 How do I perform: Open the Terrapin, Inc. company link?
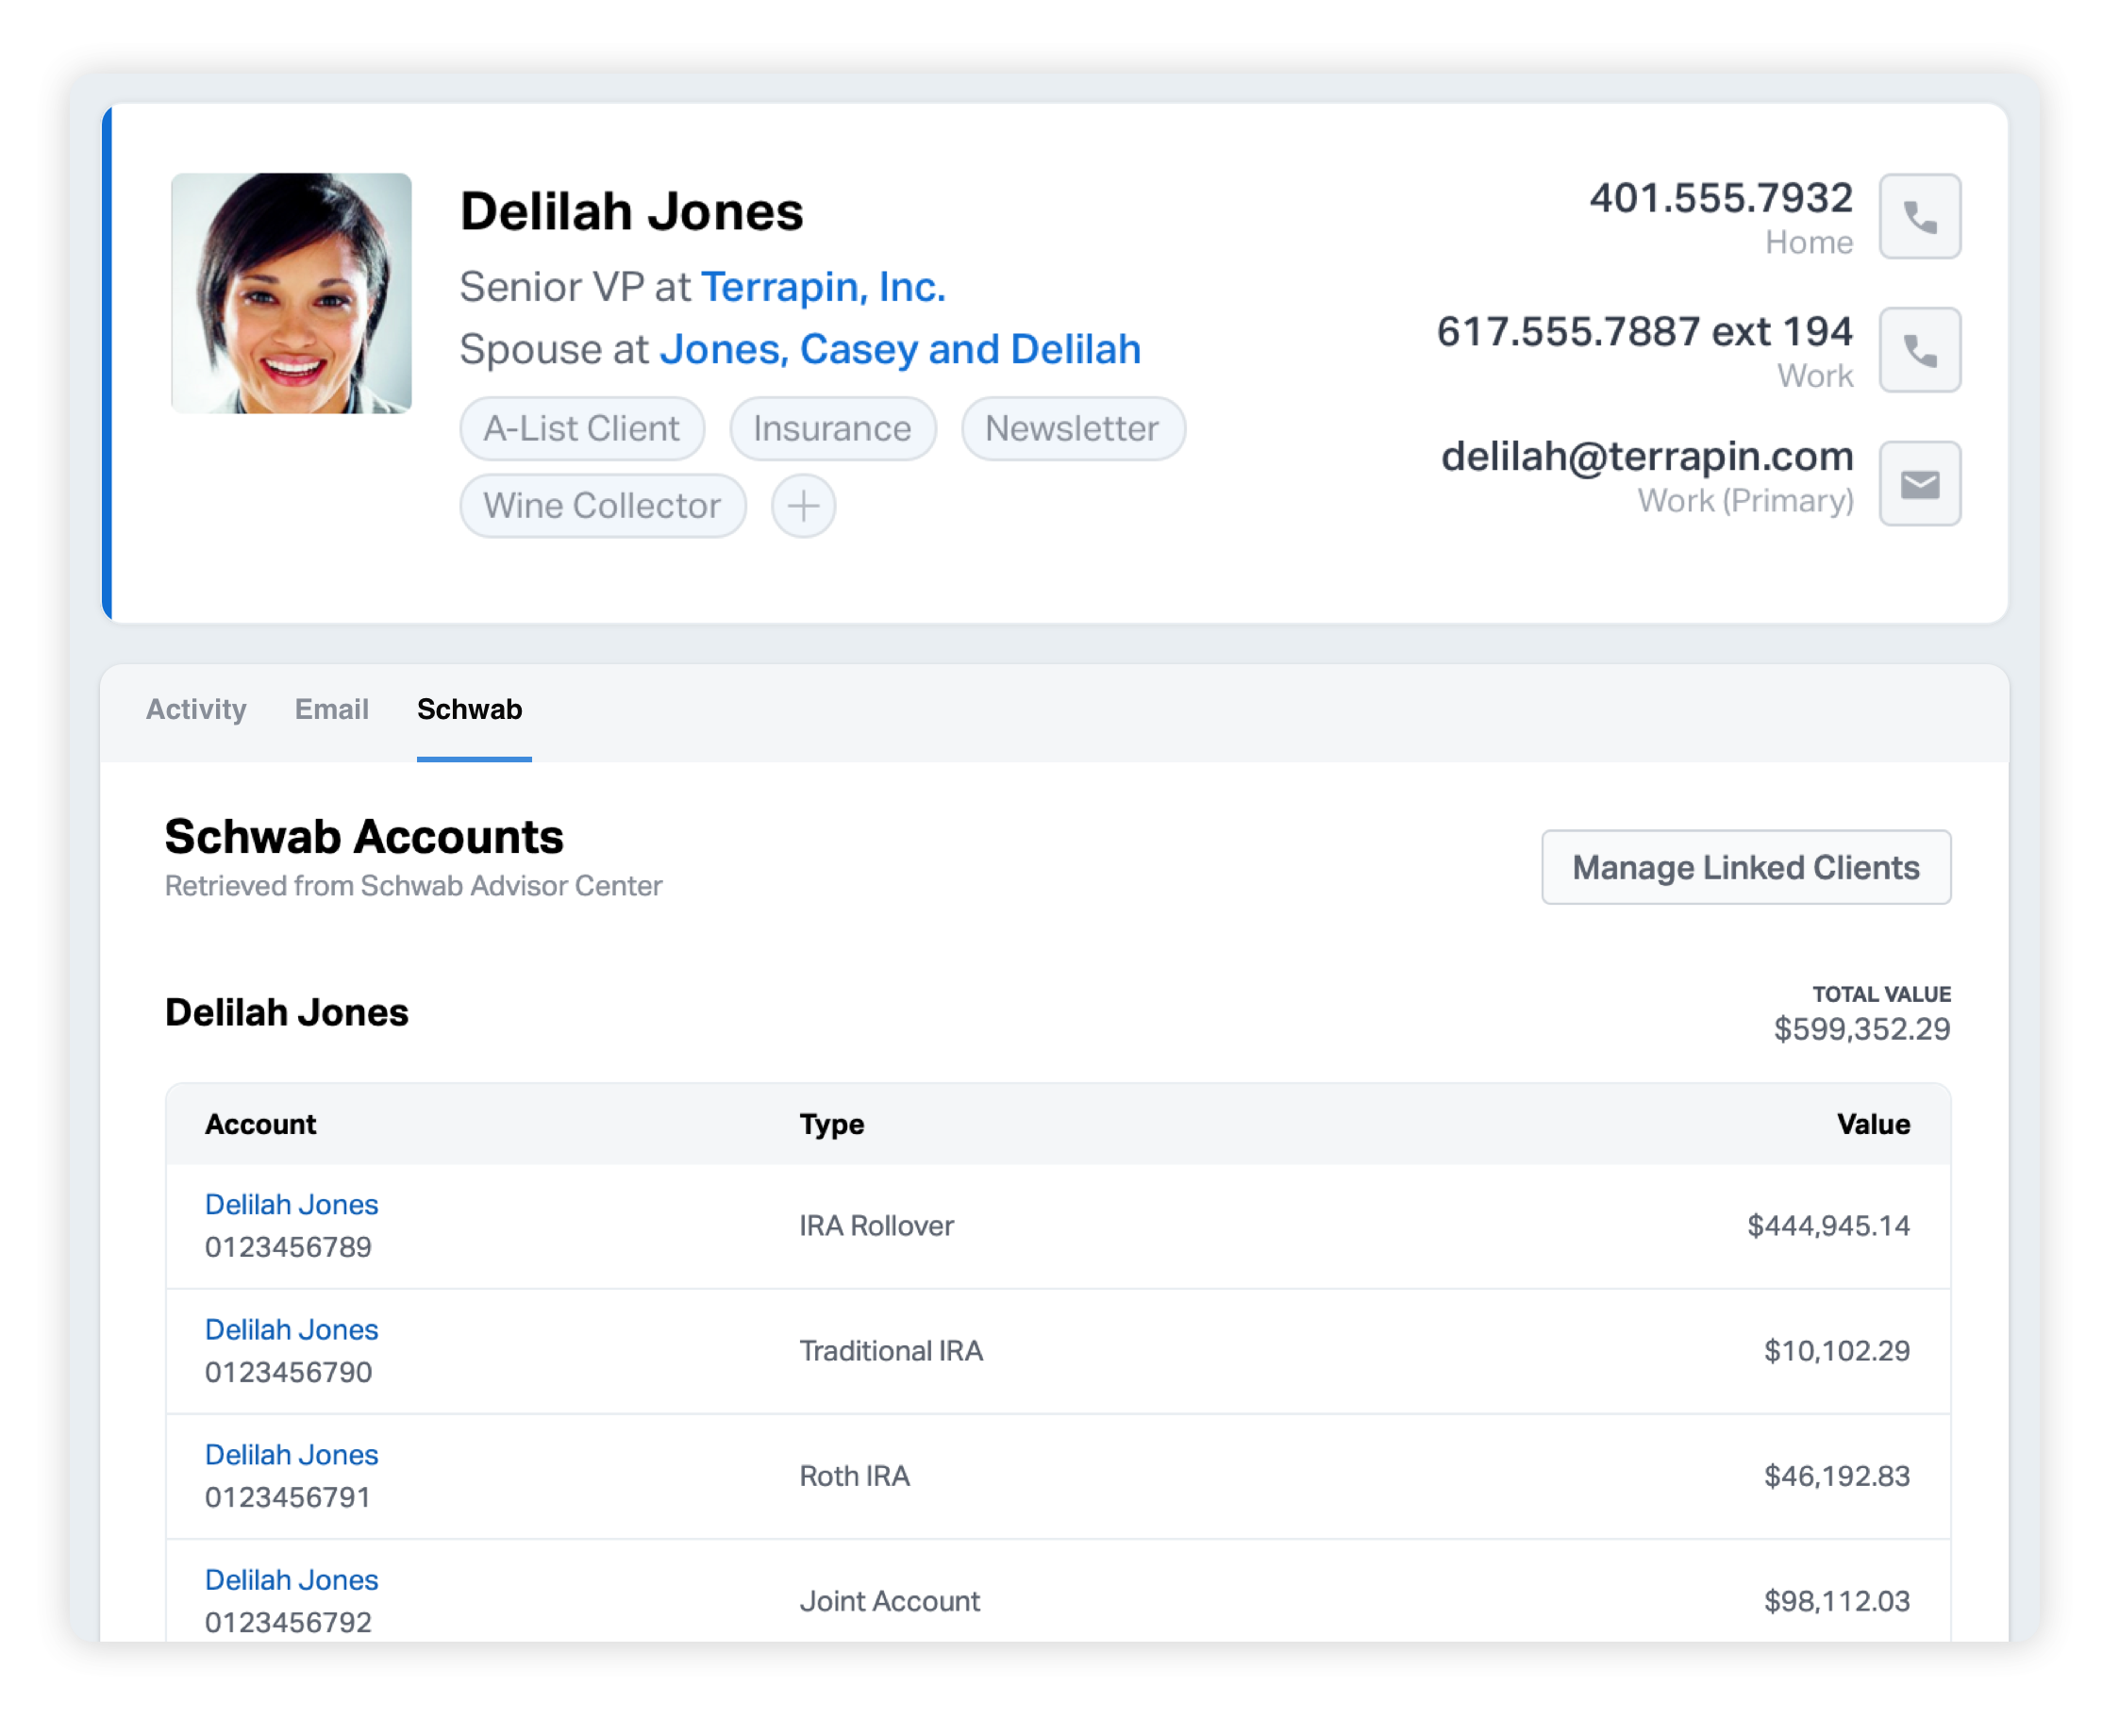(x=823, y=287)
